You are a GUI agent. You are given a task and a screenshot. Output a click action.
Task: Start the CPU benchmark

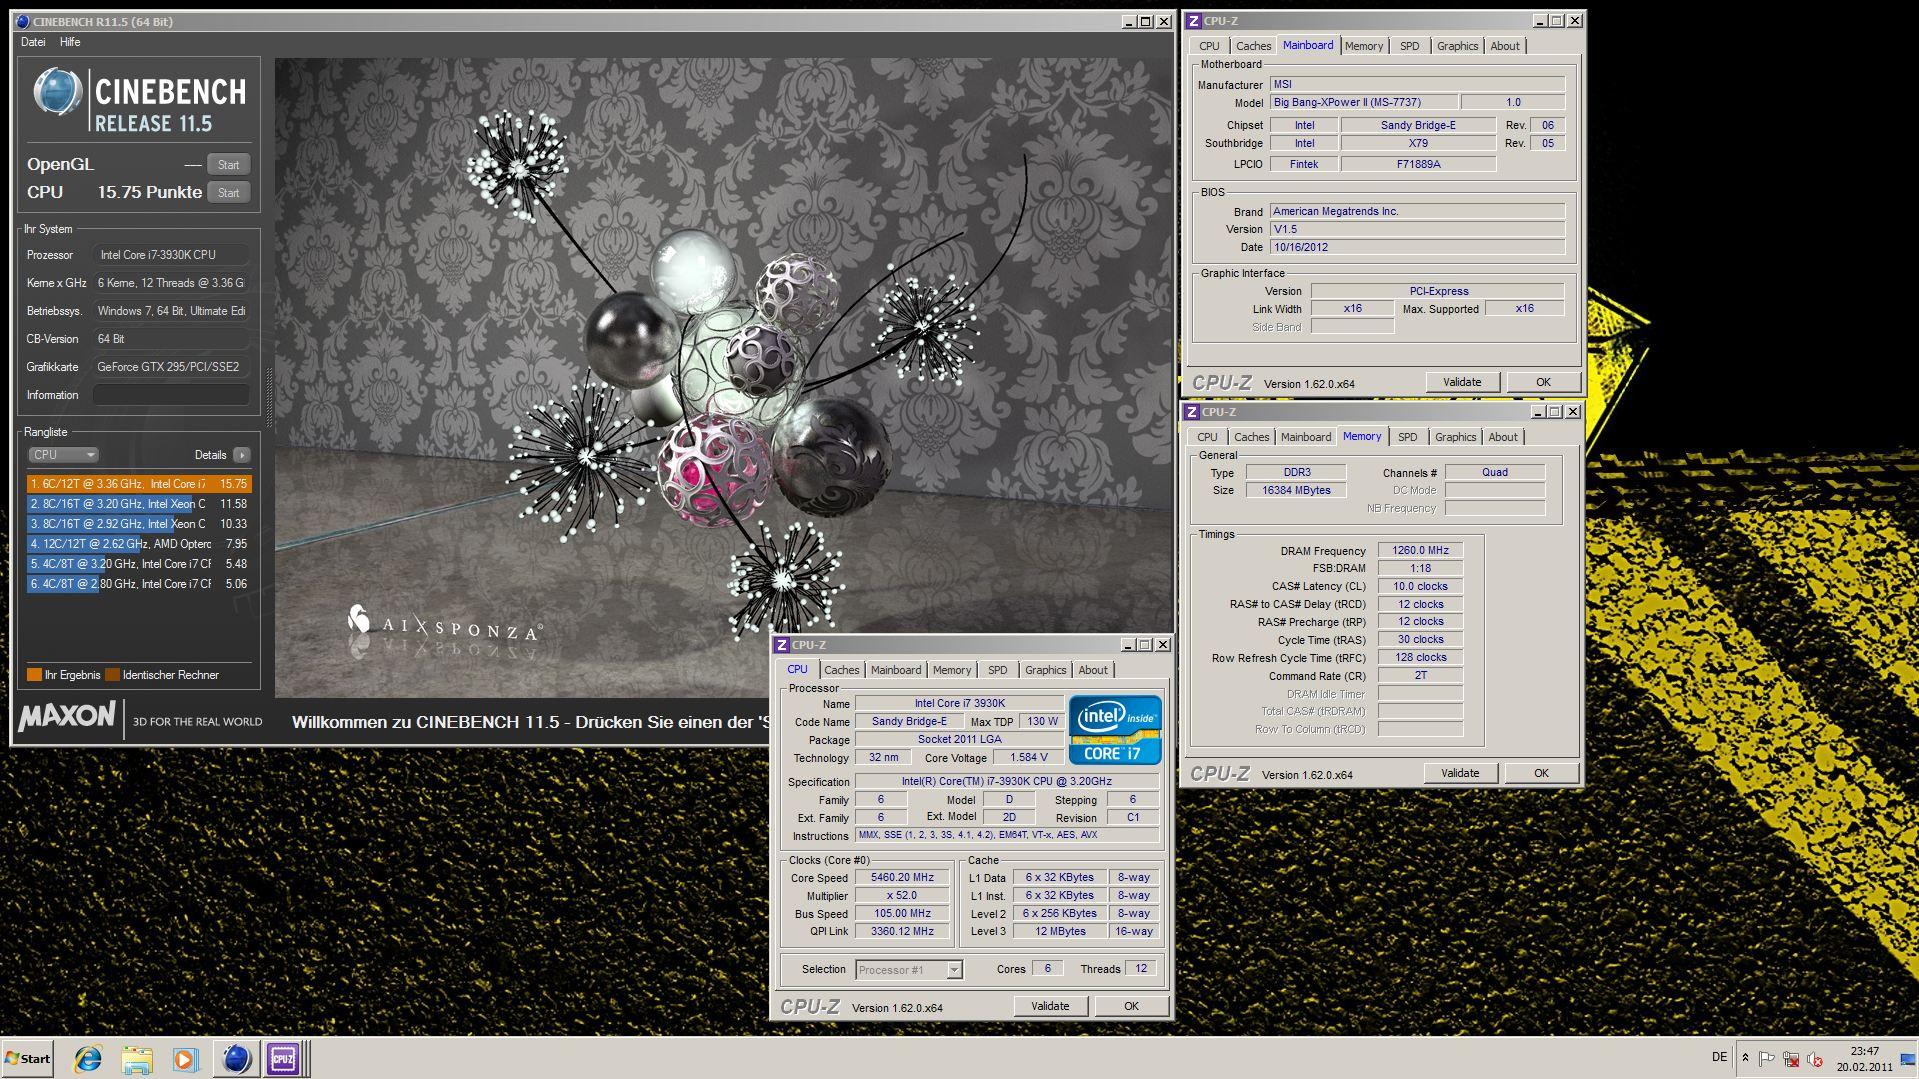coord(228,193)
